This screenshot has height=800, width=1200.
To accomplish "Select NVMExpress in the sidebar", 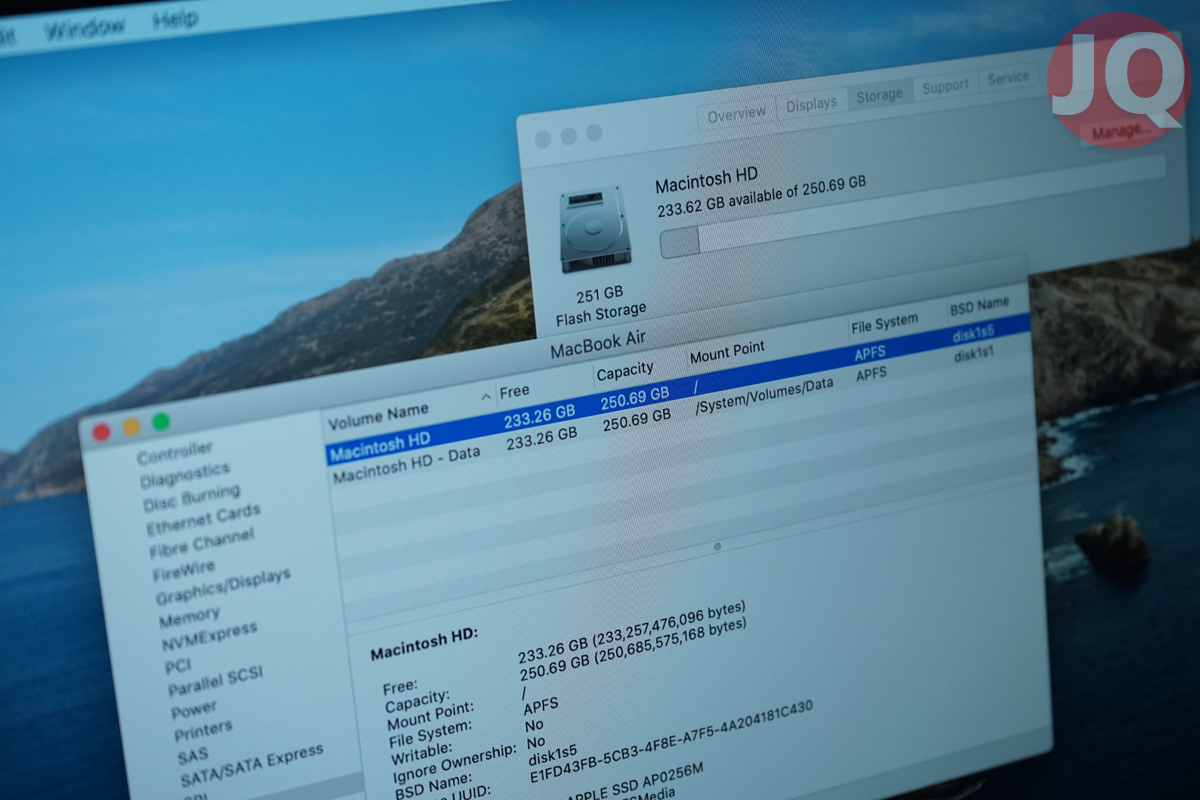I will (x=209, y=638).
